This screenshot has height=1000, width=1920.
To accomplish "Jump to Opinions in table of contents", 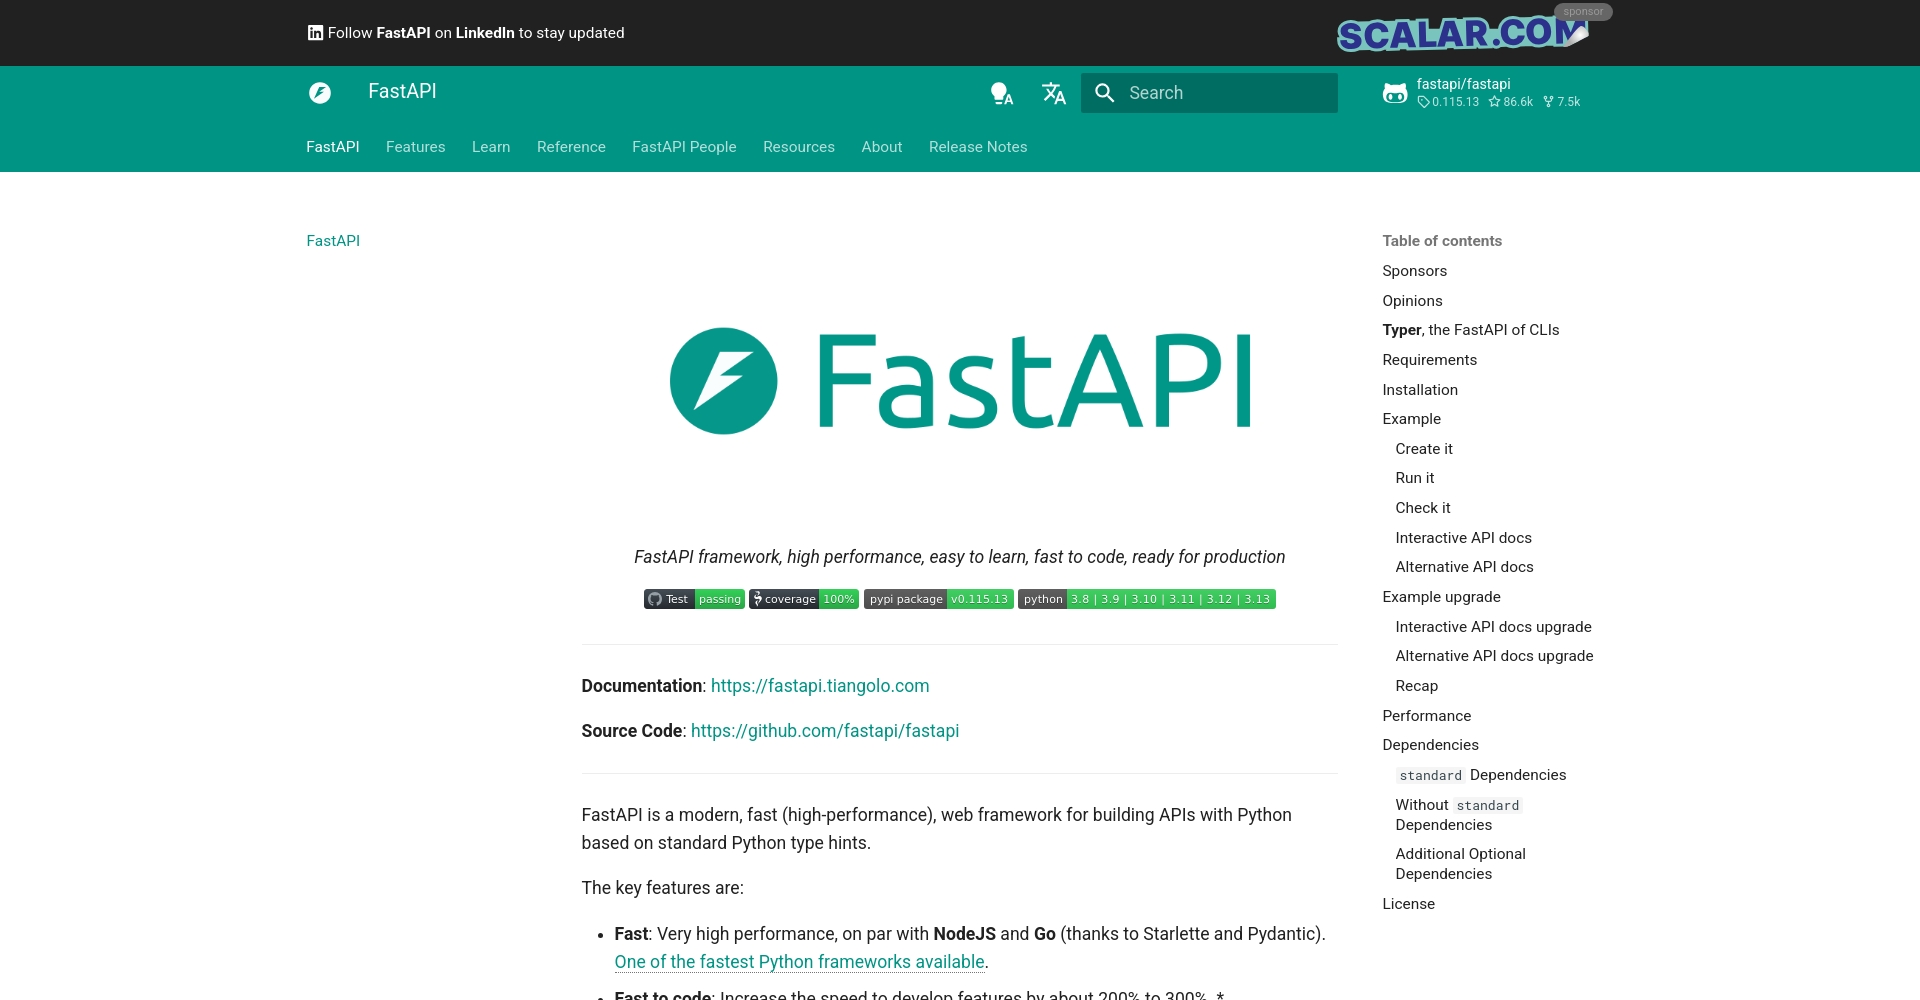I will [1412, 301].
